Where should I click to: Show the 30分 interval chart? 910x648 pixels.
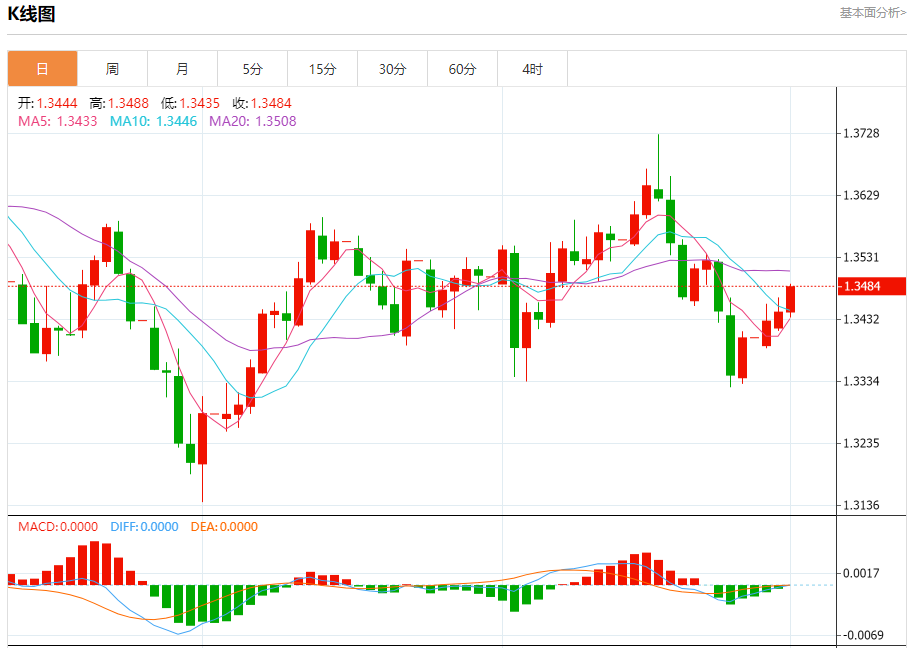[392, 69]
